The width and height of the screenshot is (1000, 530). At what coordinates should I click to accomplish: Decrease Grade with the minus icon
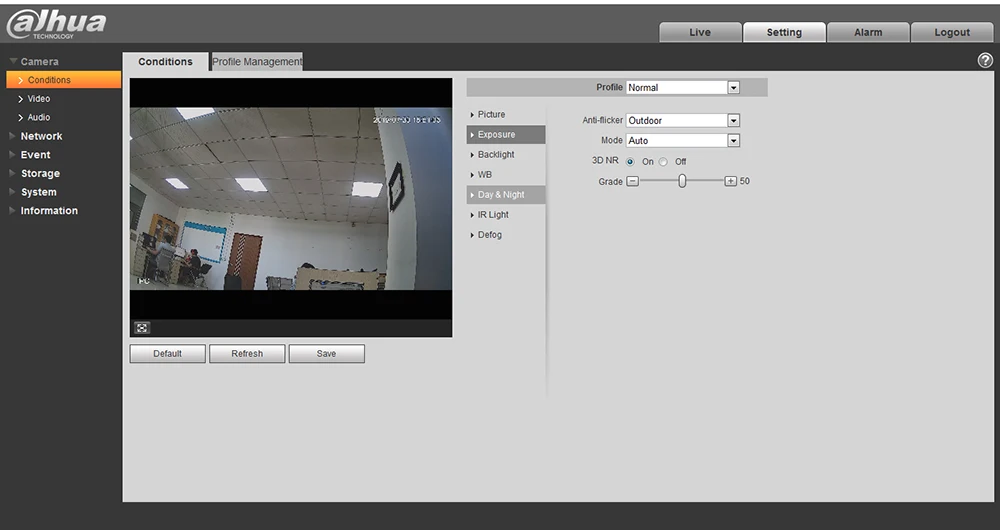pyautogui.click(x=632, y=181)
